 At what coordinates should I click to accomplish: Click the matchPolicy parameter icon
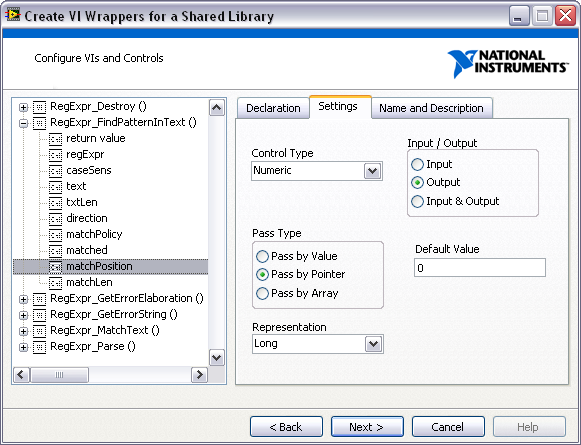(56, 235)
